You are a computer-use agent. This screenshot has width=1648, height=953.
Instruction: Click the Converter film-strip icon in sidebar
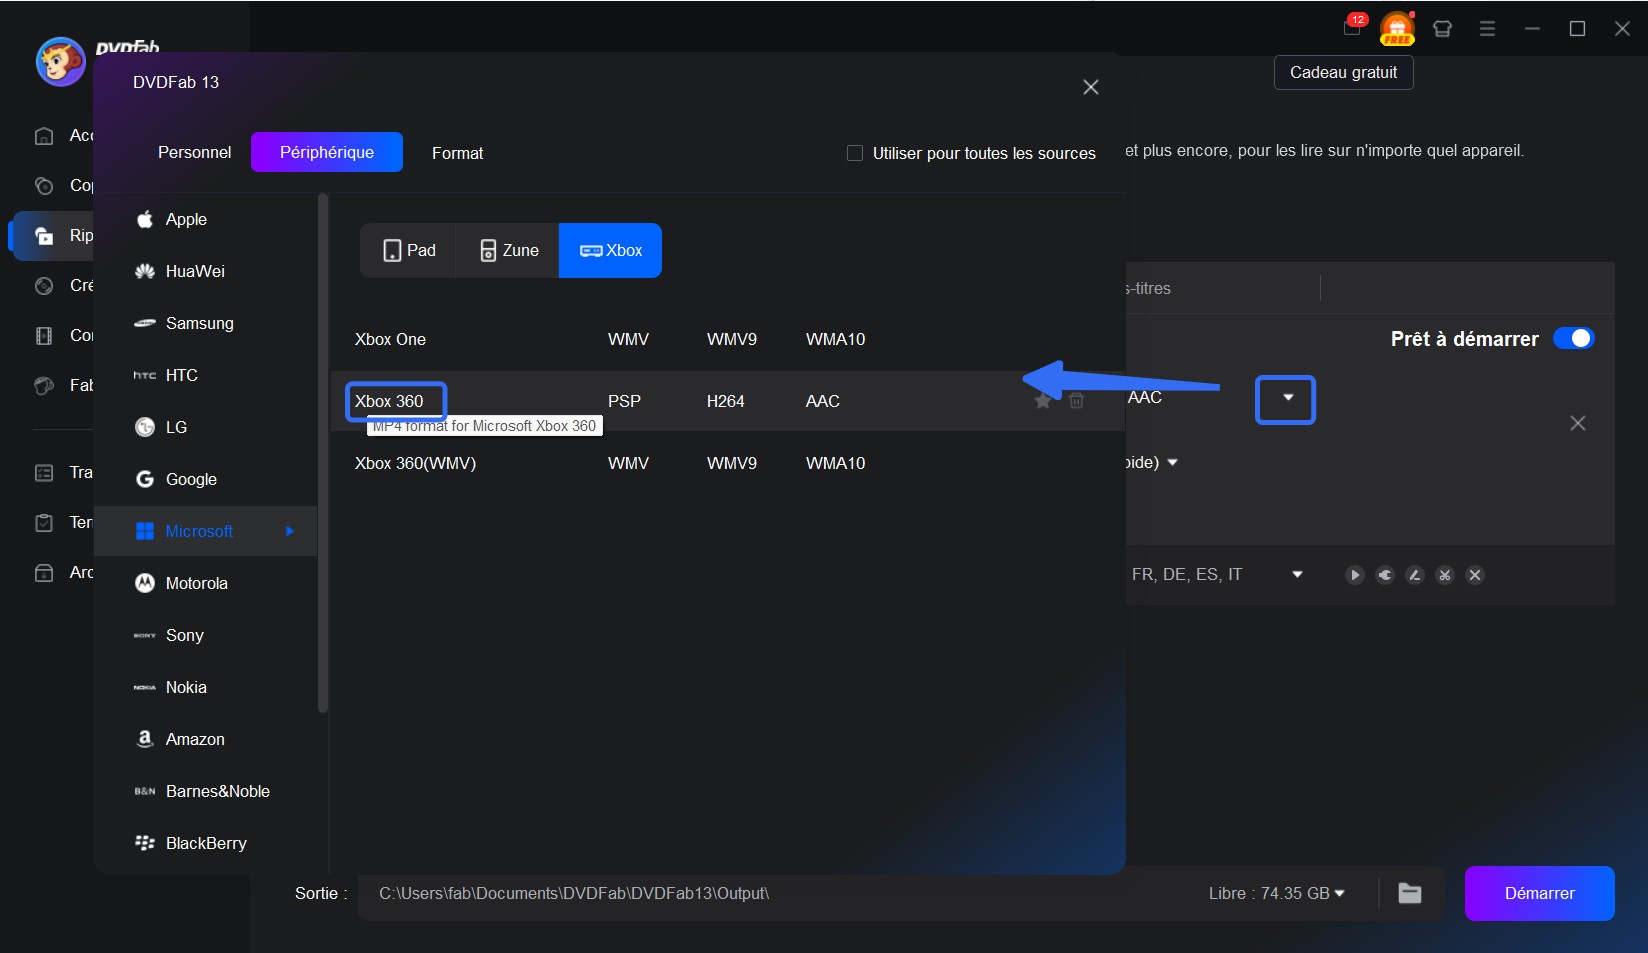(x=44, y=336)
